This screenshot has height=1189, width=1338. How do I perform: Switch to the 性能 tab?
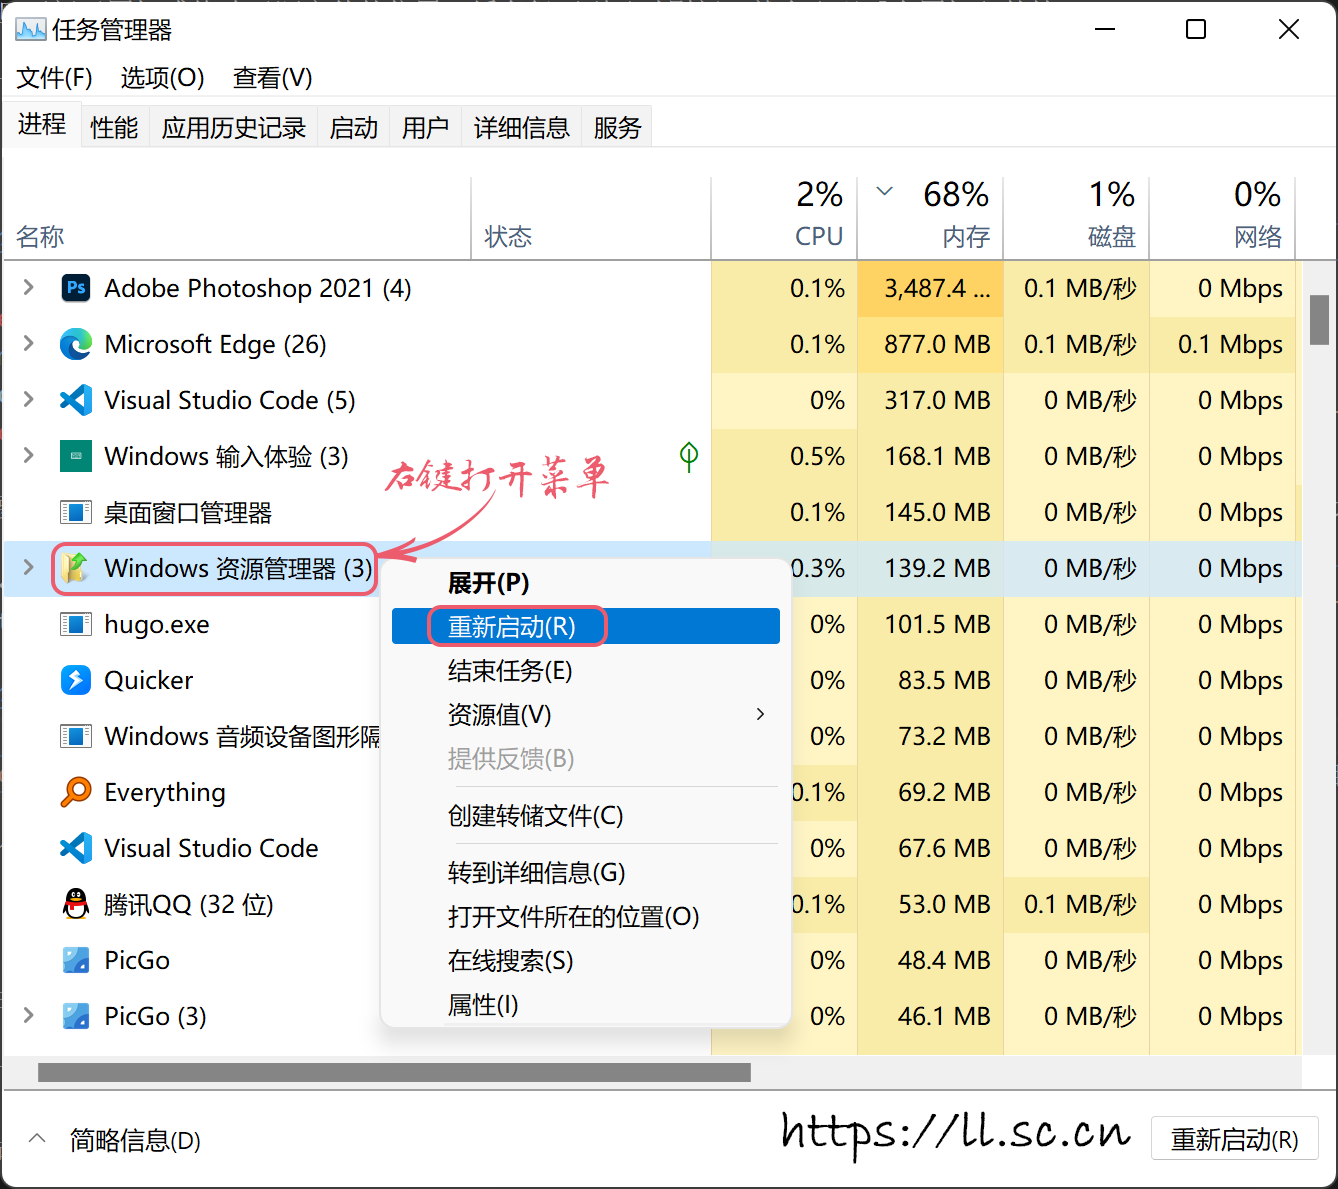click(114, 128)
